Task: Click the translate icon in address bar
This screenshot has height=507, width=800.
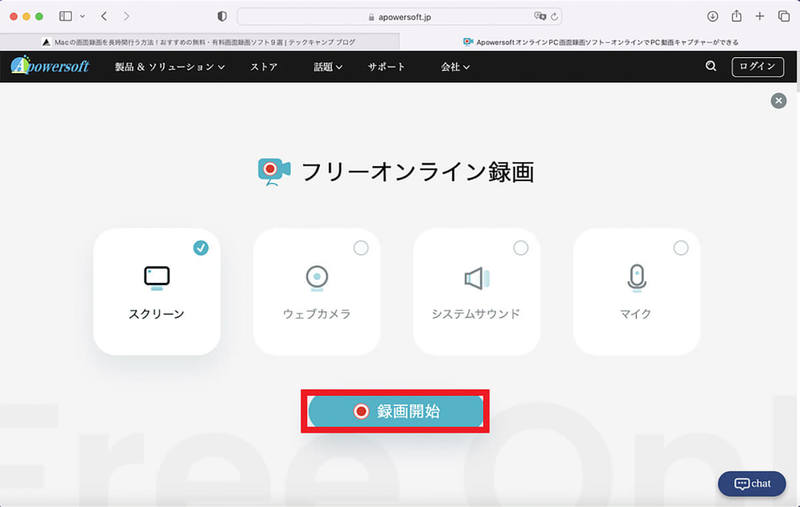Action: point(539,16)
